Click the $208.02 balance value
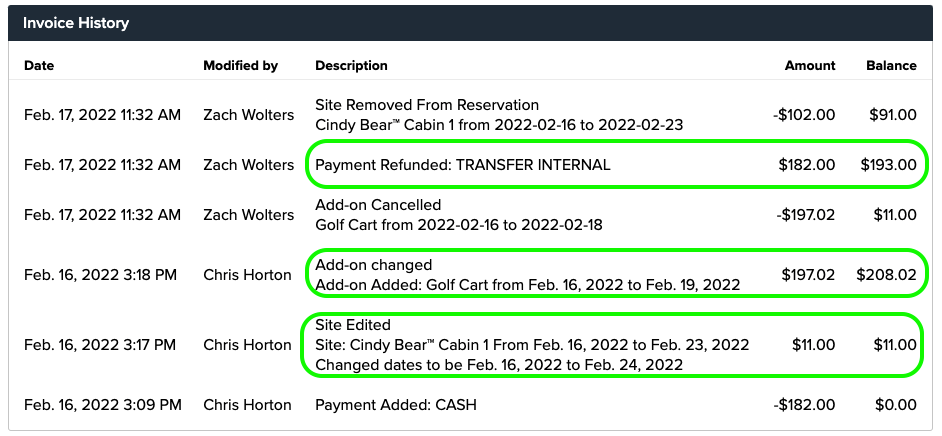Image resolution: width=942 pixels, height=436 pixels. tap(886, 275)
